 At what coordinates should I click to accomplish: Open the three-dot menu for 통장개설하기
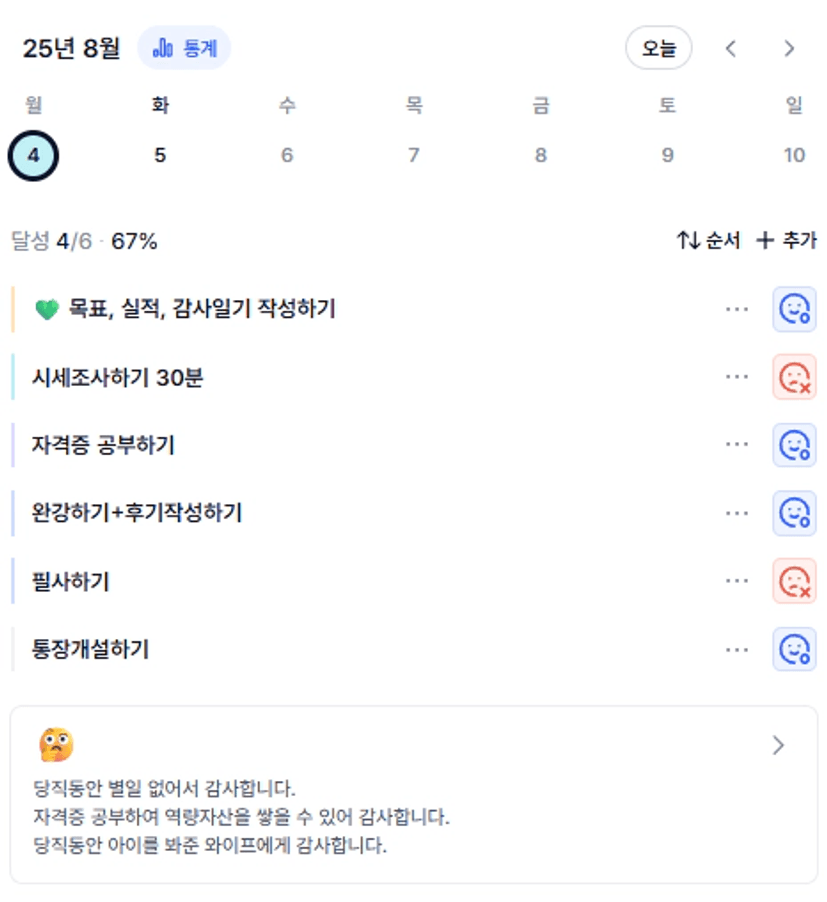(x=737, y=650)
